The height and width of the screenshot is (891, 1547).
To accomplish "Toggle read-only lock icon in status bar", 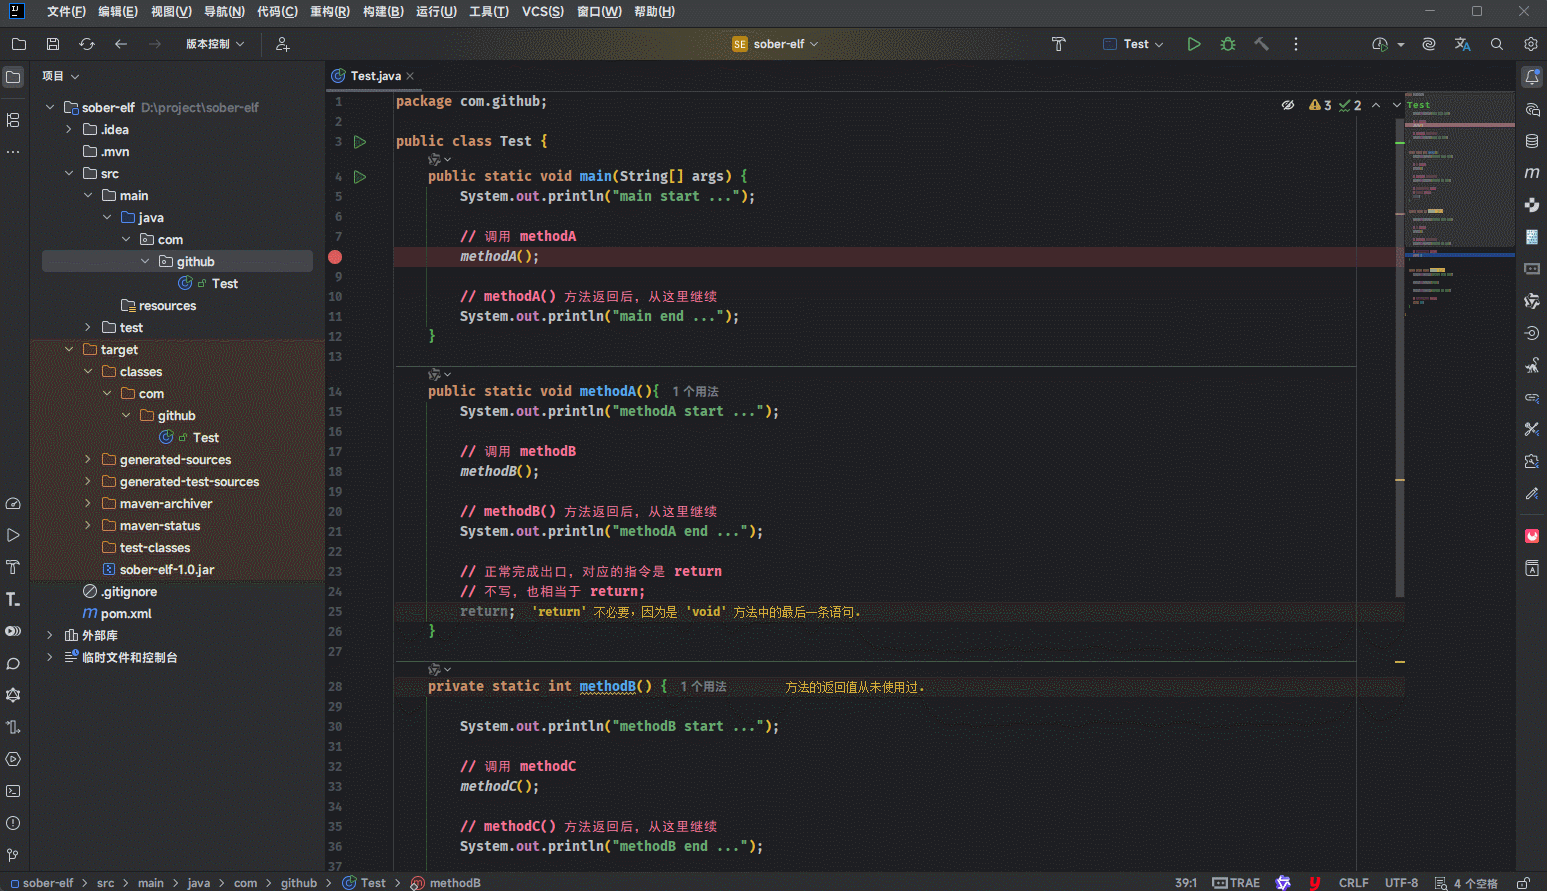I will [x=1523, y=883].
